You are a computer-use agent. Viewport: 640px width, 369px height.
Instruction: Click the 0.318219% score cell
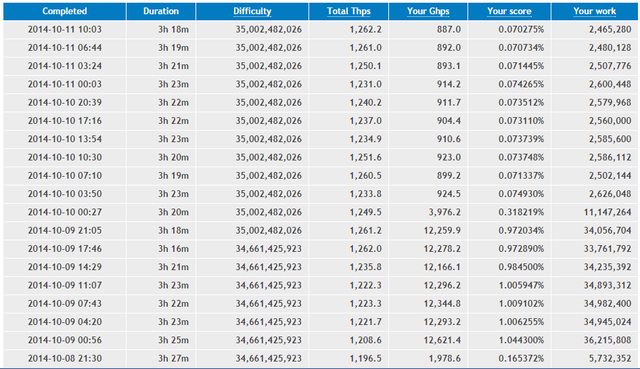[521, 212]
